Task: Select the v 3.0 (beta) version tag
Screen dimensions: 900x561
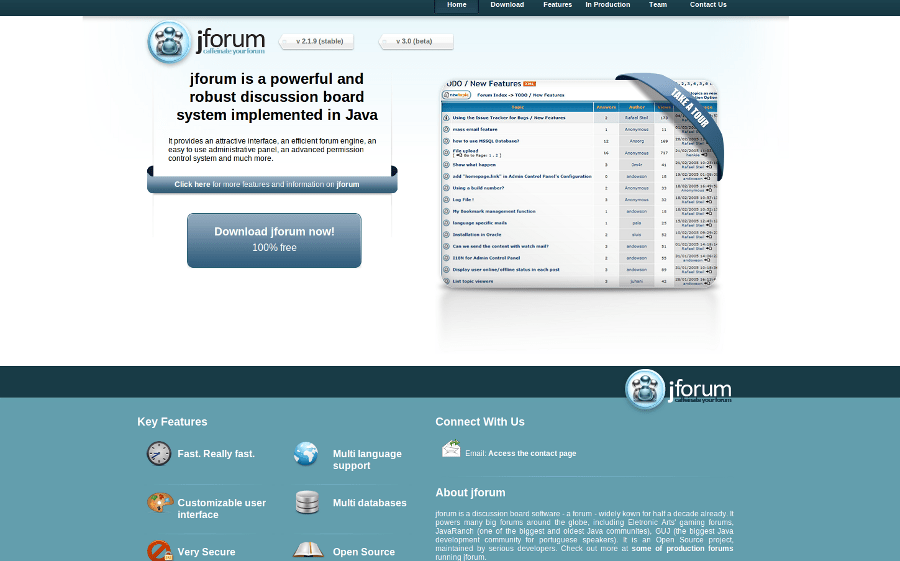Action: click(416, 41)
